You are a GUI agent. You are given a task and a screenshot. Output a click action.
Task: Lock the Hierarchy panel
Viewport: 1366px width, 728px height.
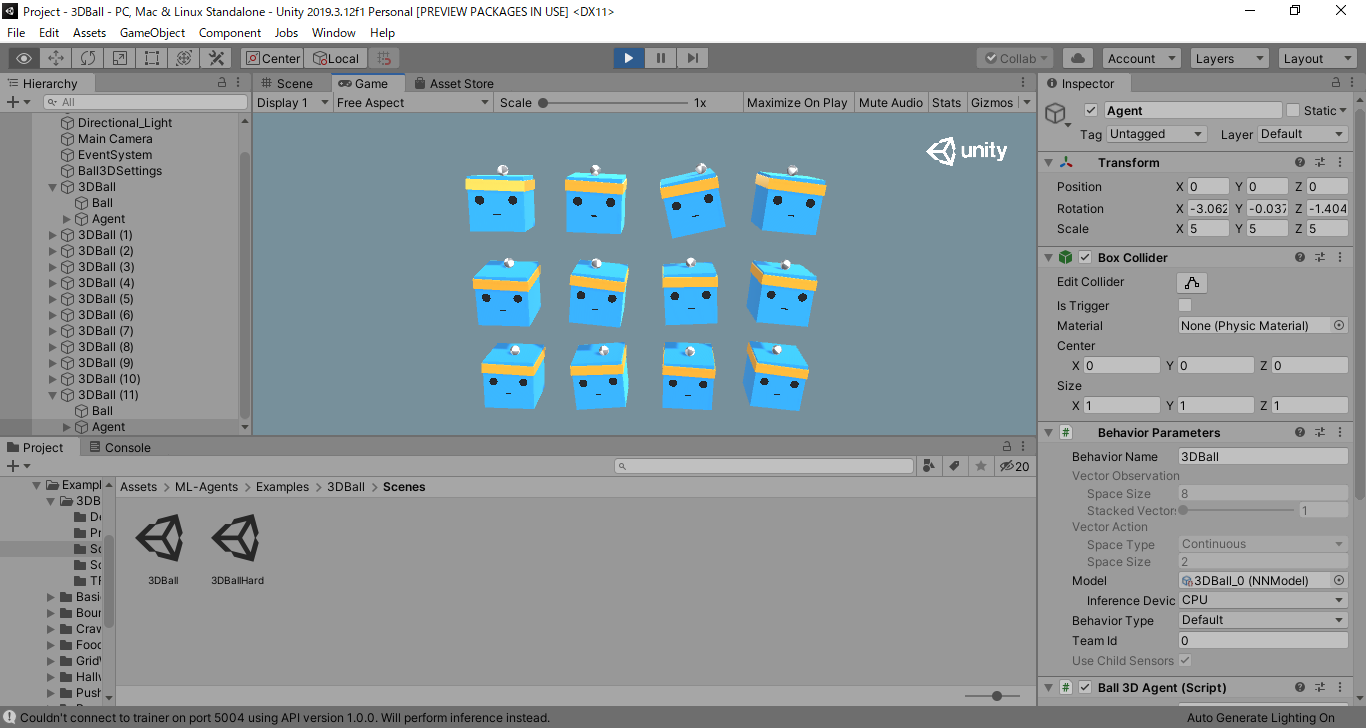222,83
